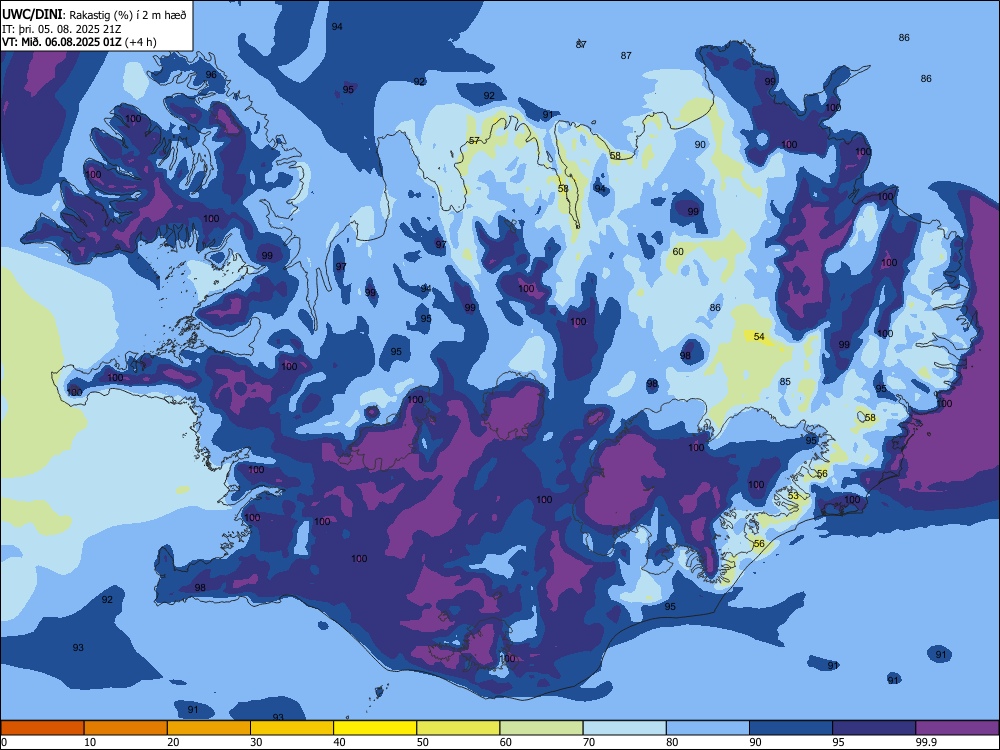Click the '40' legend scale label
The width and height of the screenshot is (1000, 750).
pos(339,742)
